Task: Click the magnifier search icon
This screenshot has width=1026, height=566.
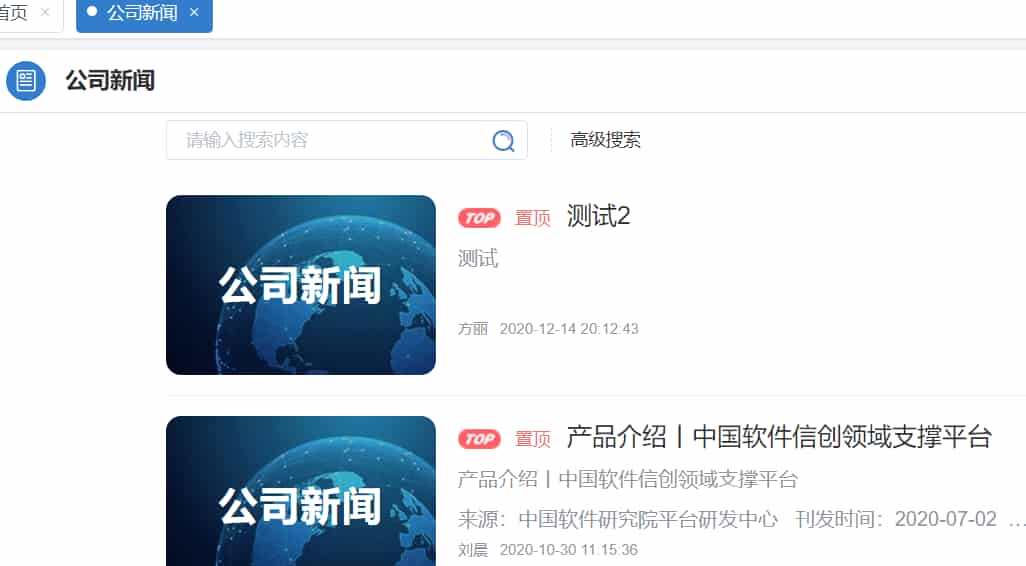Action: pos(503,141)
